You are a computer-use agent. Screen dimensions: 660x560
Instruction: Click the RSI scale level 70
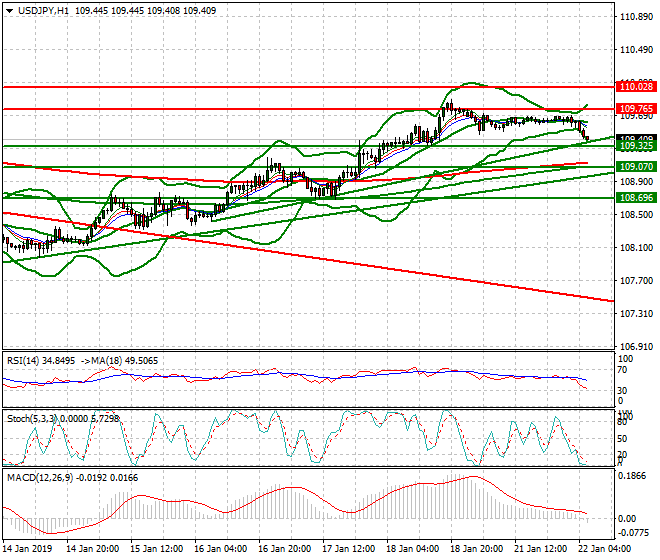click(x=622, y=370)
